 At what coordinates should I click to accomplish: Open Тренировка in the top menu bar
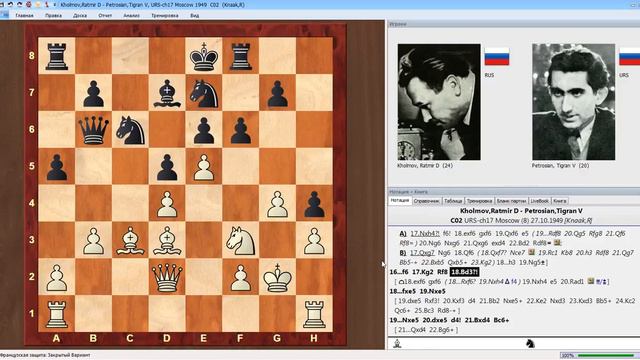[x=164, y=16]
